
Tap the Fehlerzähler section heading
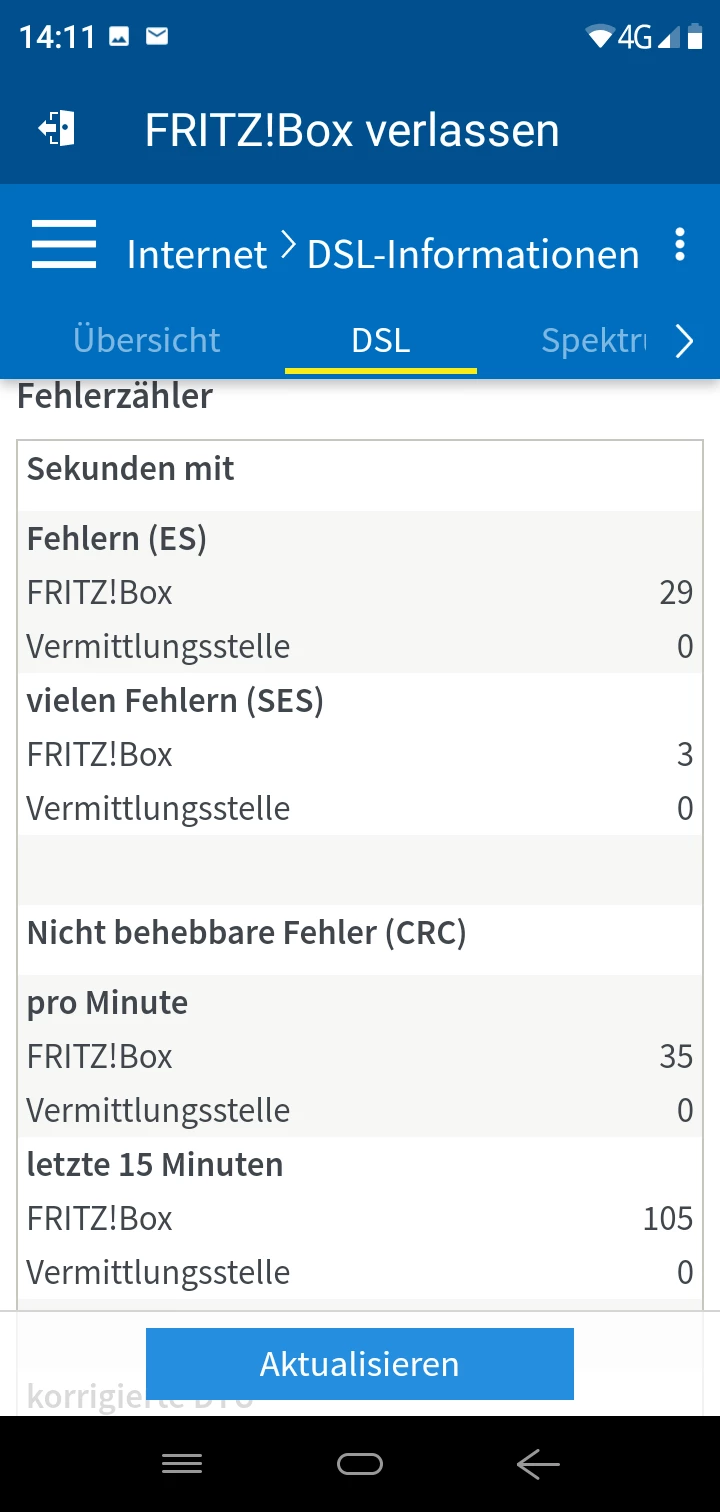click(115, 396)
